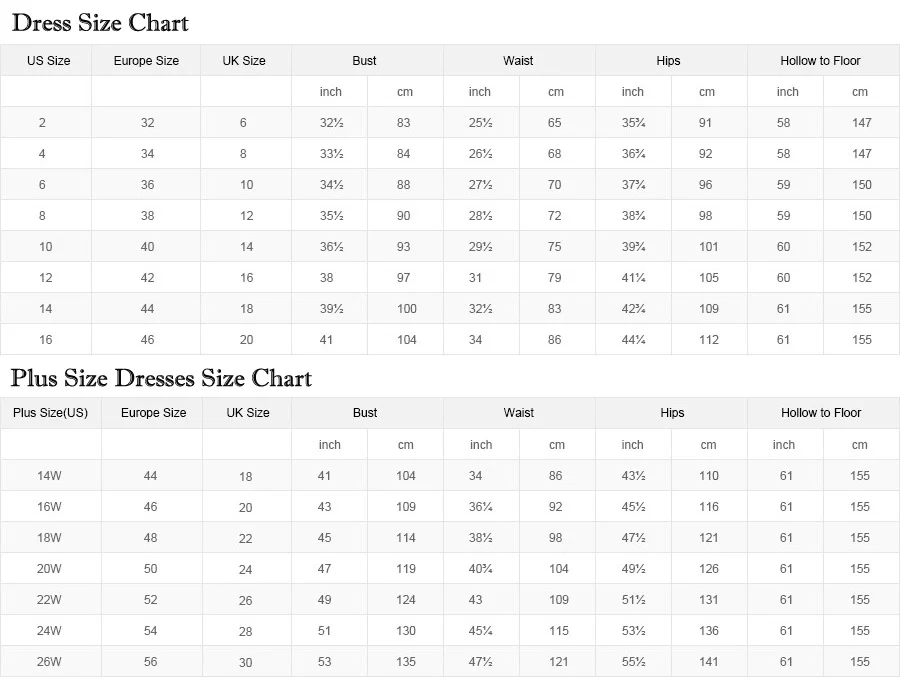The image size is (900, 681).
Task: Click the Europe size 56 cell
Action: tap(150, 662)
